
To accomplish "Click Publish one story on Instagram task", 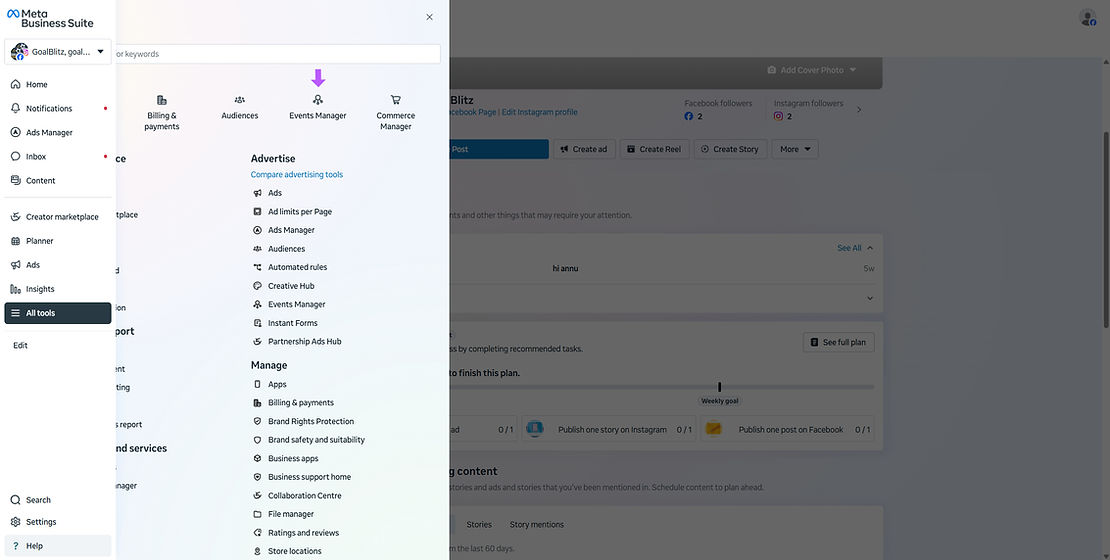I will click(610, 429).
